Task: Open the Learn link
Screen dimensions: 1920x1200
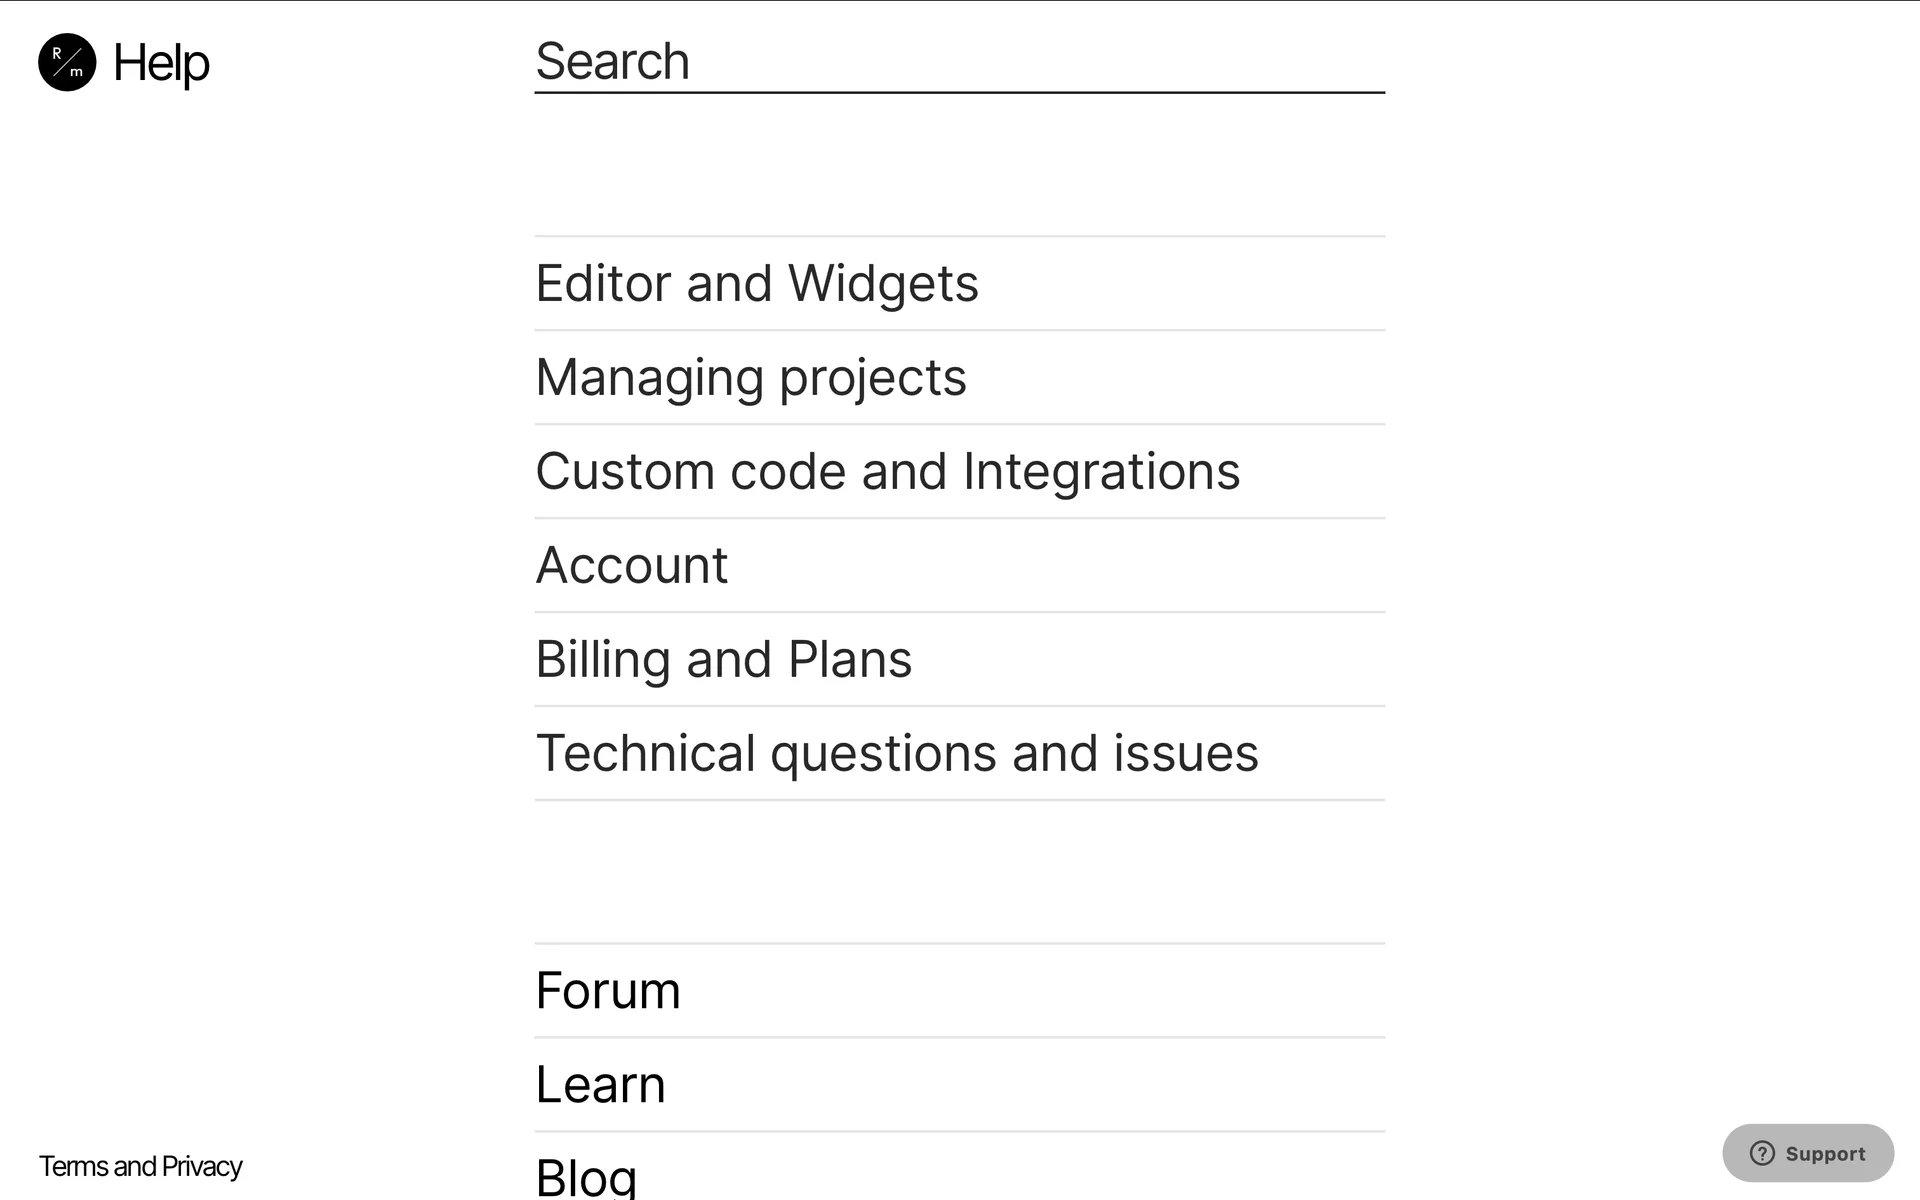Action: point(600,1084)
